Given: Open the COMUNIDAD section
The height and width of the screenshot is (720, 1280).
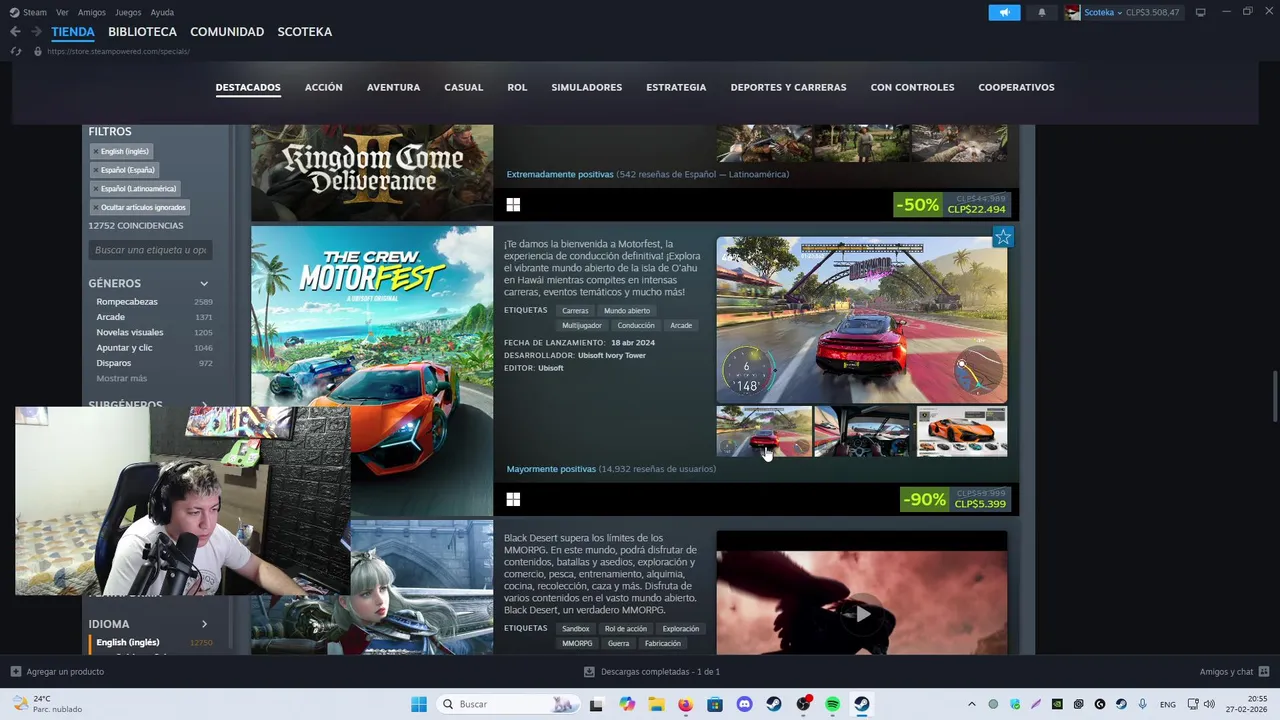Looking at the screenshot, I should click(x=227, y=32).
